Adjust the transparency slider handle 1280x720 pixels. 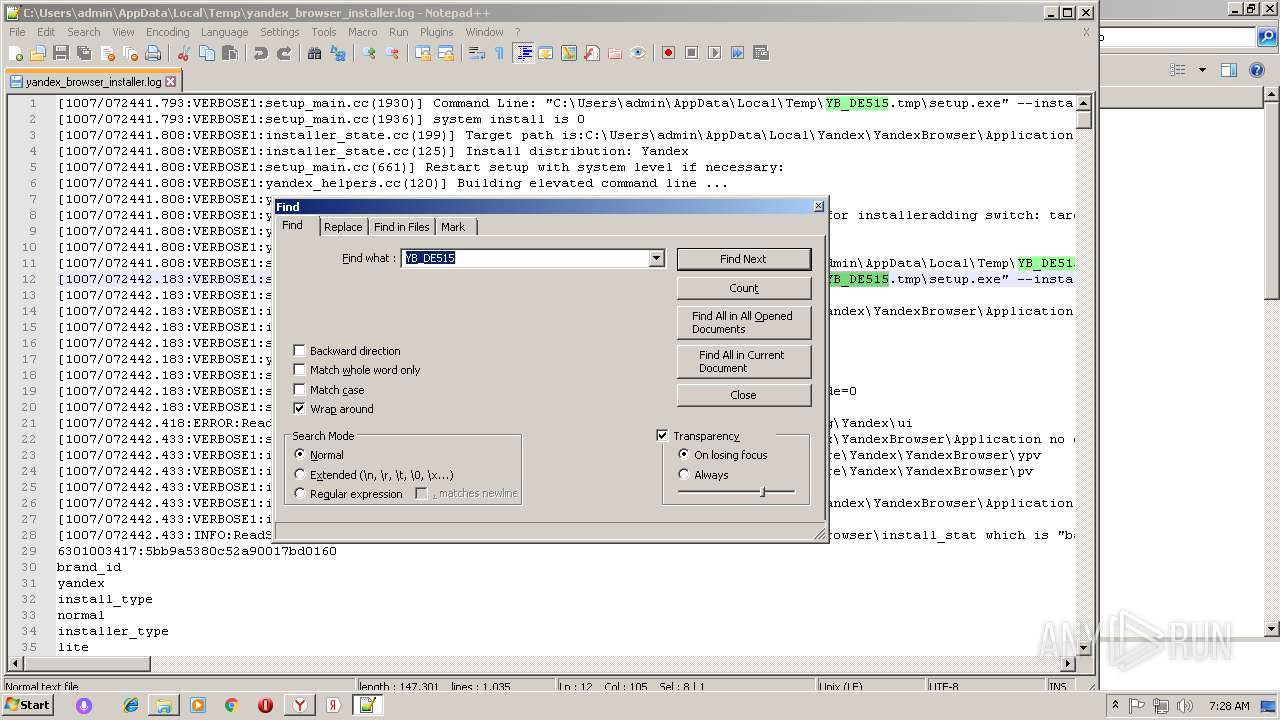point(762,492)
